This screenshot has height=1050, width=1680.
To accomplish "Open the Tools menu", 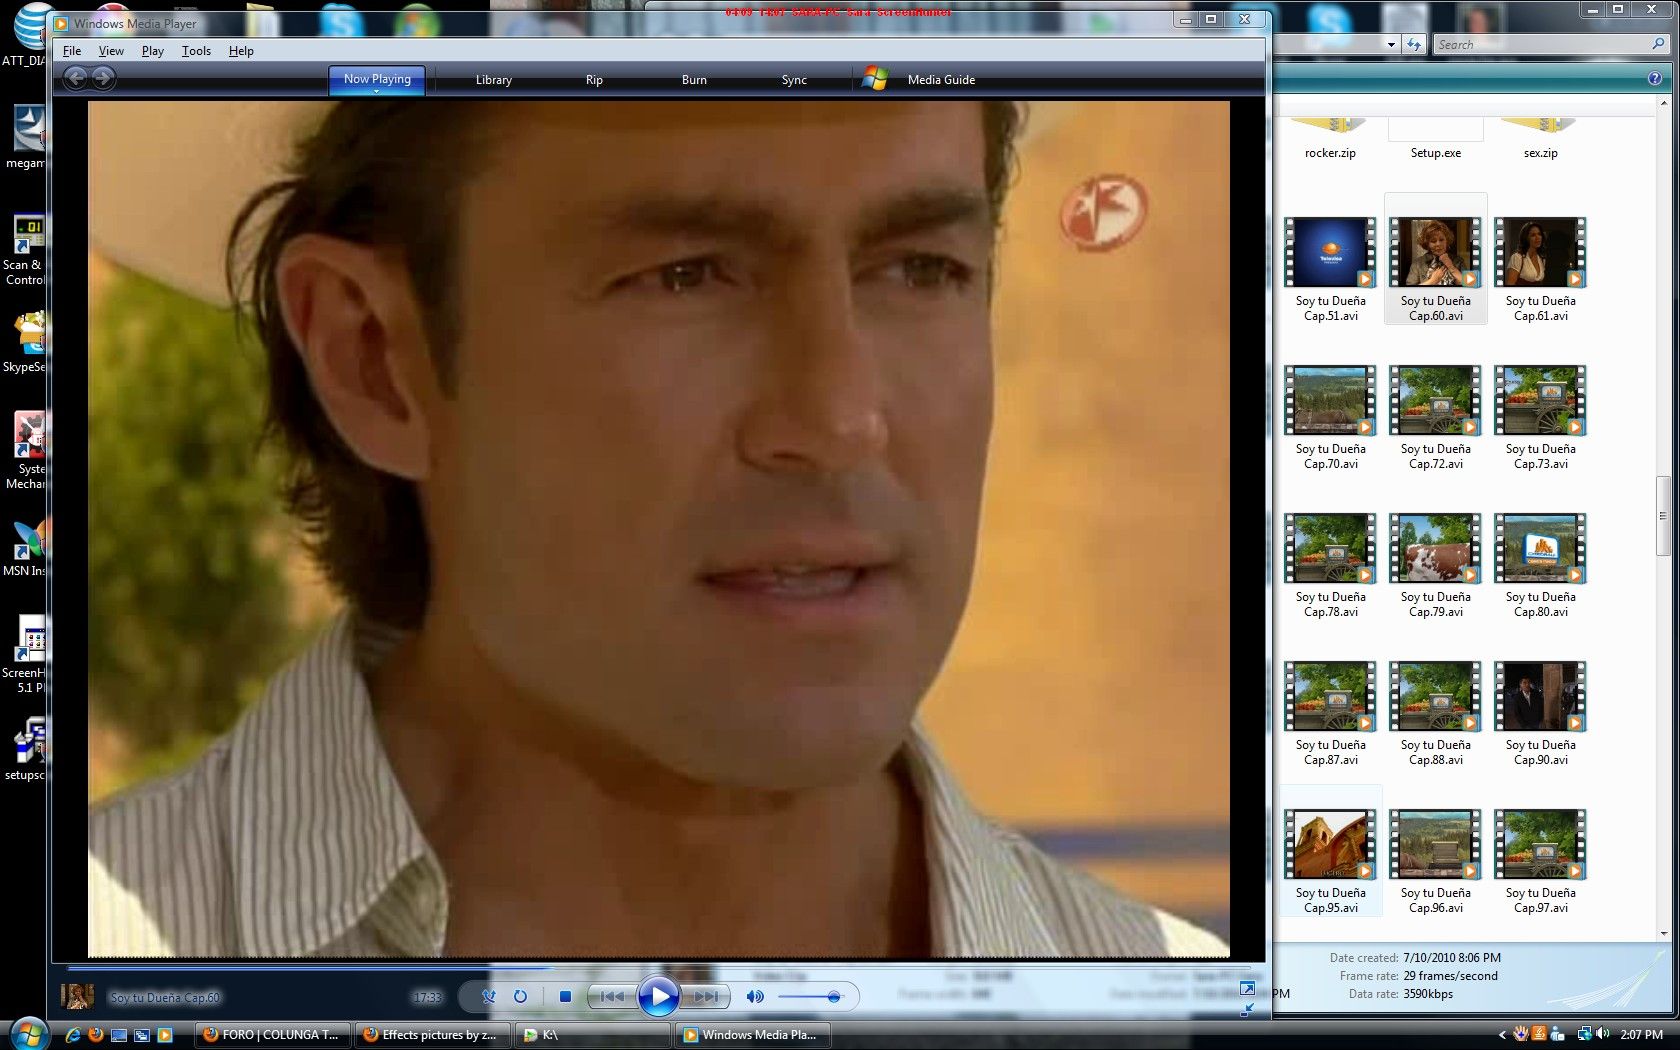I will click(x=196, y=51).
